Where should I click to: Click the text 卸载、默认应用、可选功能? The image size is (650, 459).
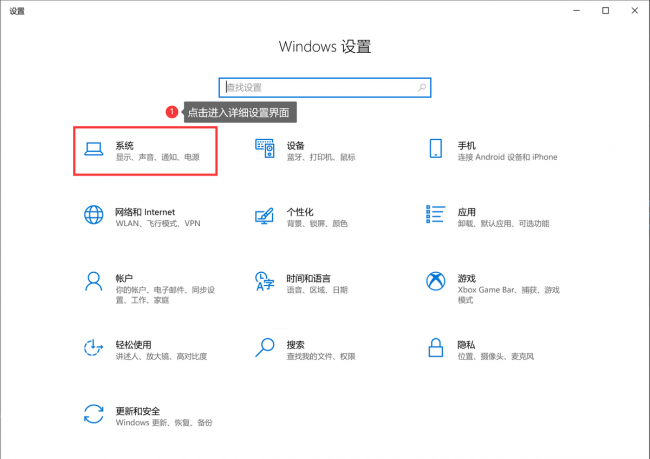coord(503,223)
